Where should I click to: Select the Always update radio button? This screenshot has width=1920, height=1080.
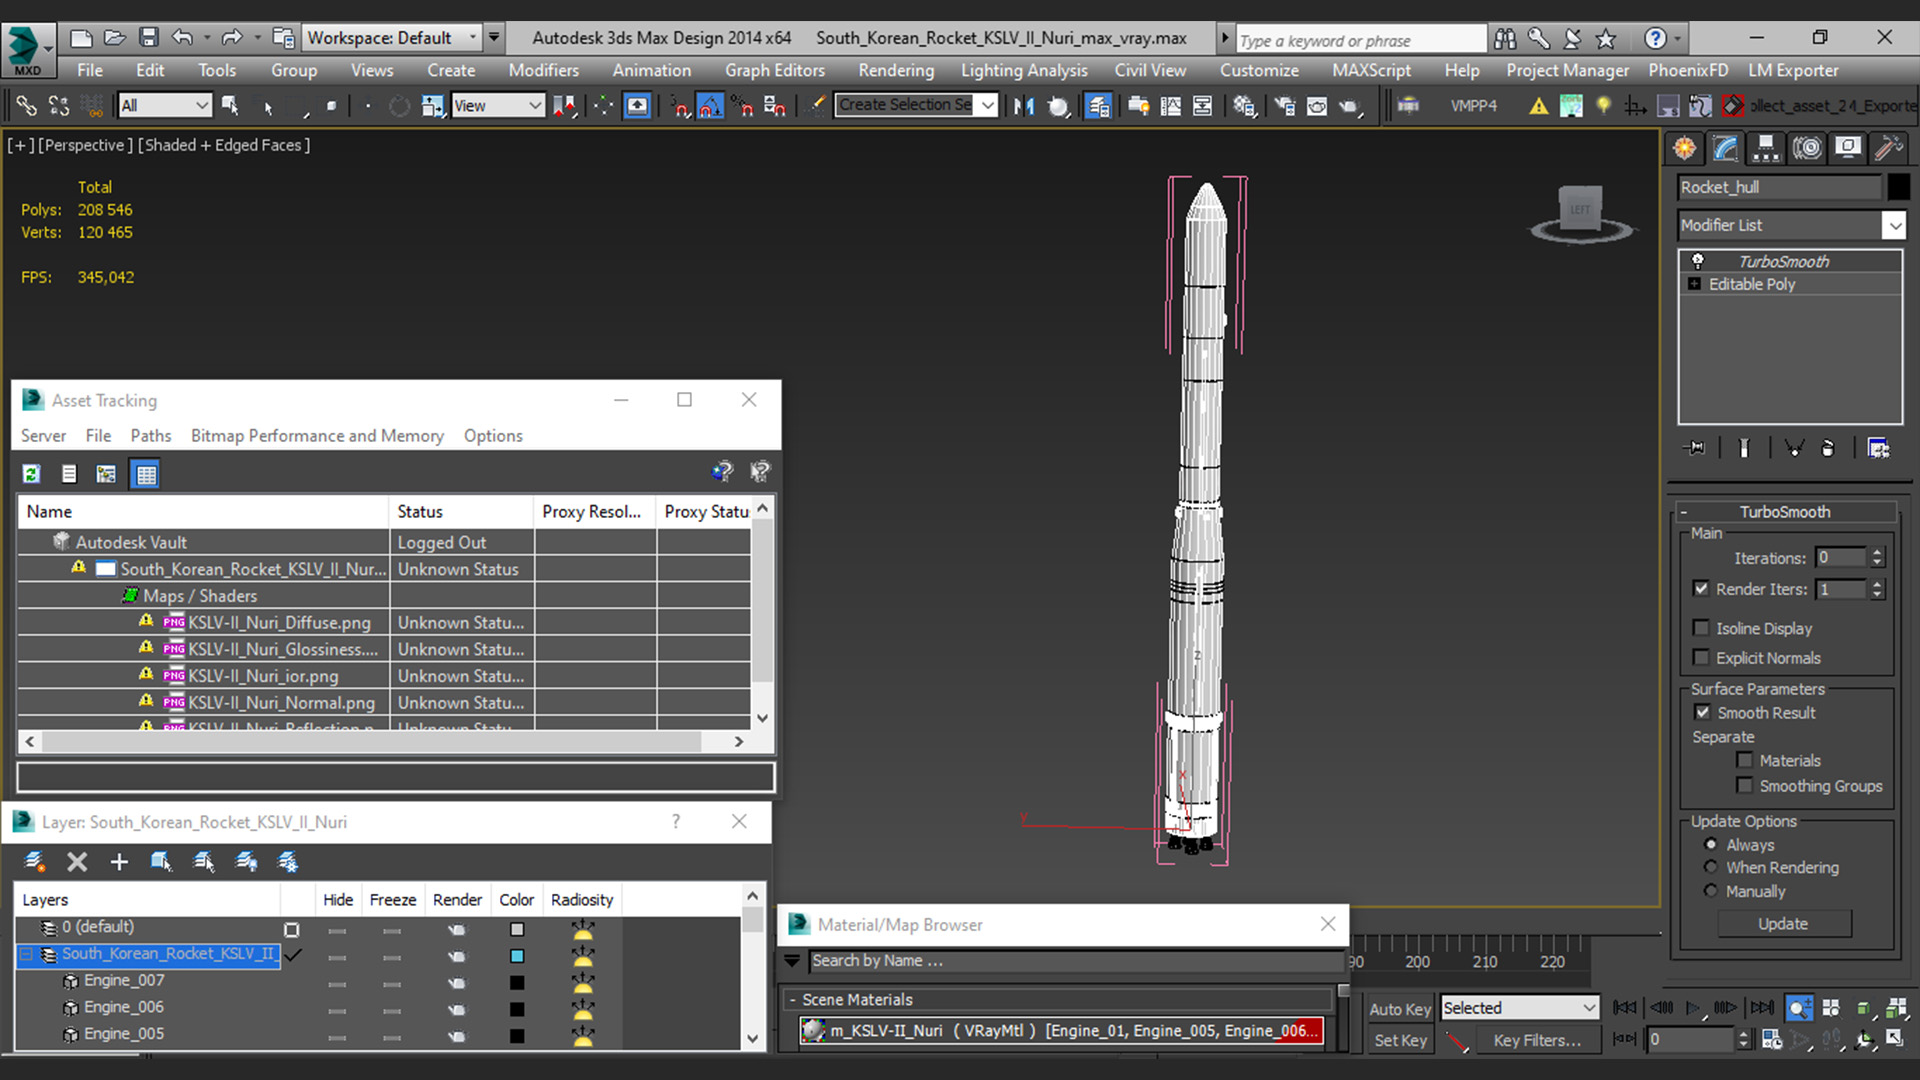pos(1711,844)
